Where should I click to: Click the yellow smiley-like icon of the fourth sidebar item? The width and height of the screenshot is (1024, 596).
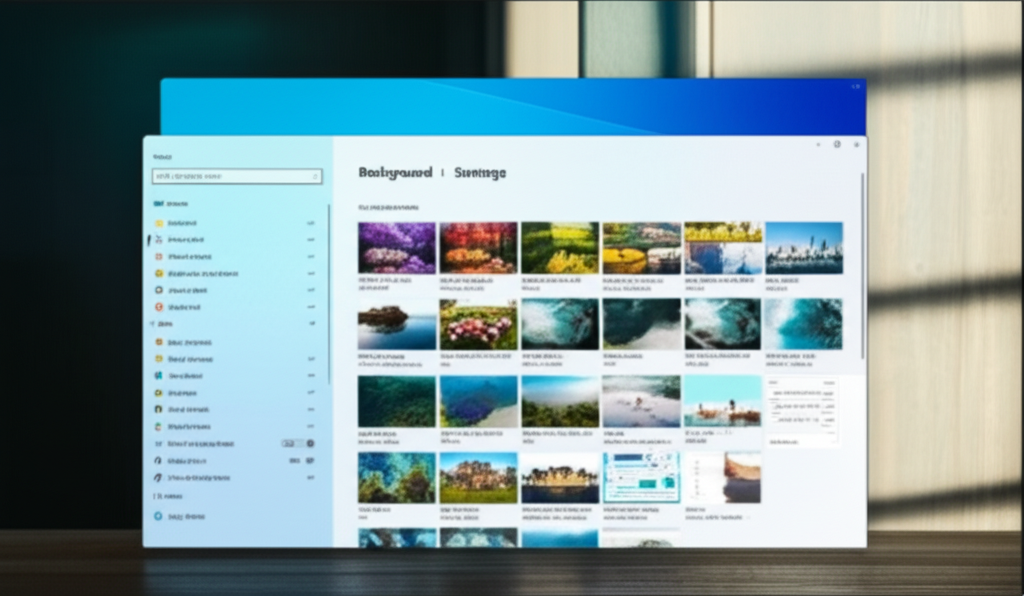pos(159,273)
